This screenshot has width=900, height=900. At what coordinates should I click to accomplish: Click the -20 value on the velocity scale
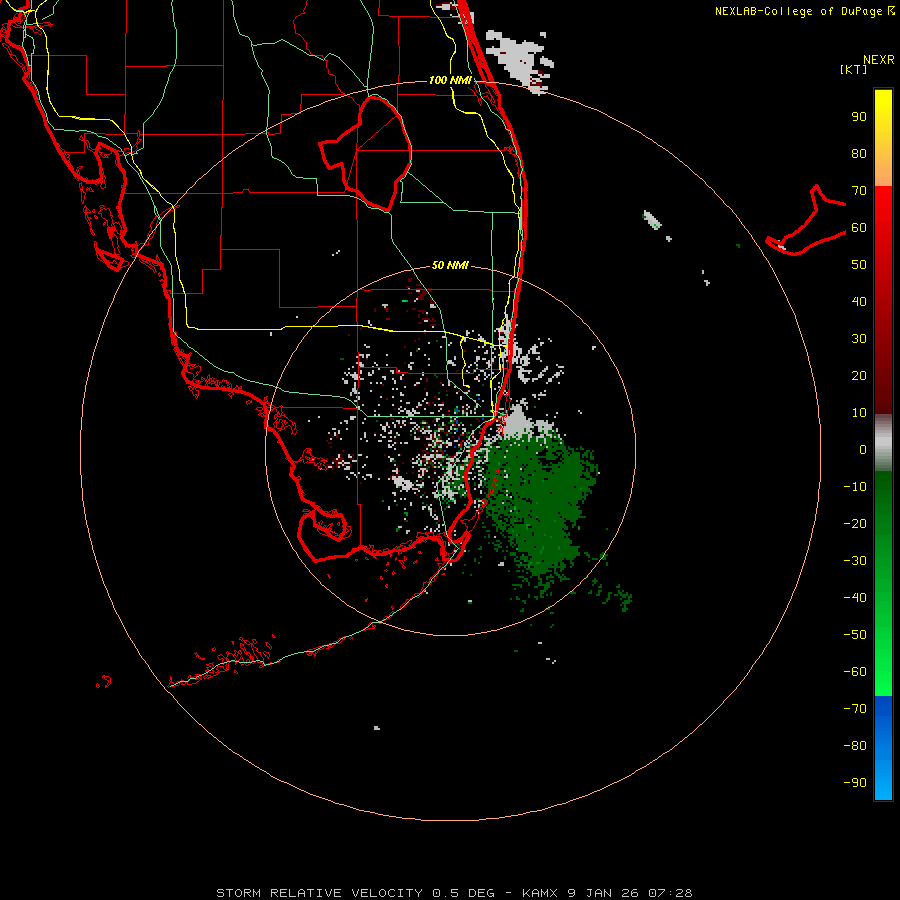(x=855, y=523)
